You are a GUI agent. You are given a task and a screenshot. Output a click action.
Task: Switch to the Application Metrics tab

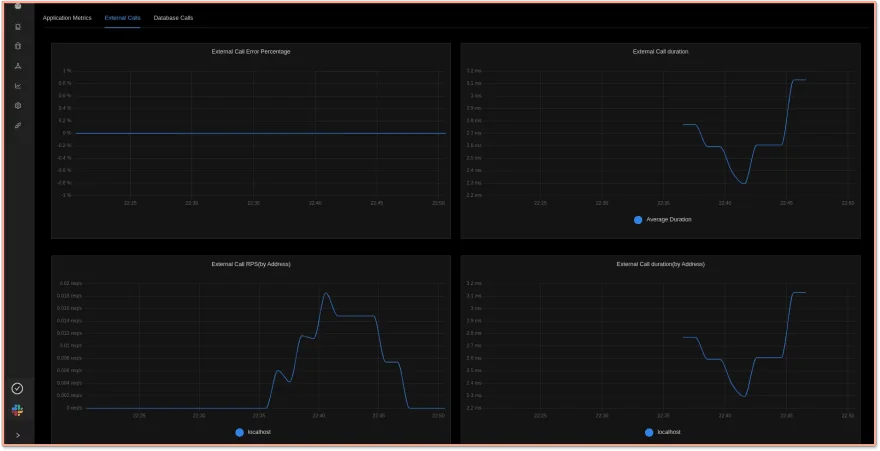pyautogui.click(x=67, y=18)
